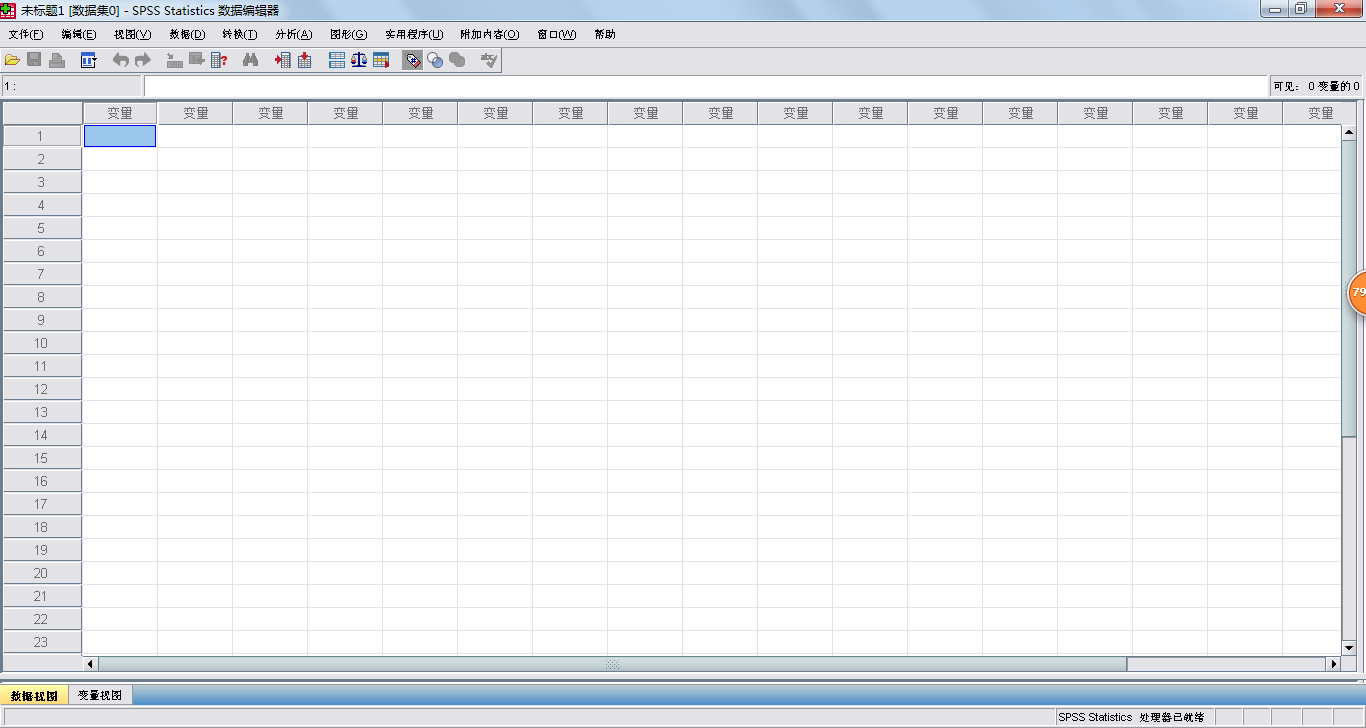The image size is (1366, 728).
Task: Save the current dataset
Action: click(x=34, y=59)
